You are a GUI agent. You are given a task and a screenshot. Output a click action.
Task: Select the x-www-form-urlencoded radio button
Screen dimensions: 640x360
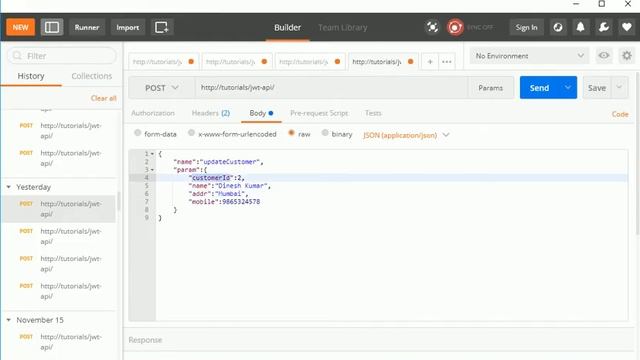click(191, 133)
